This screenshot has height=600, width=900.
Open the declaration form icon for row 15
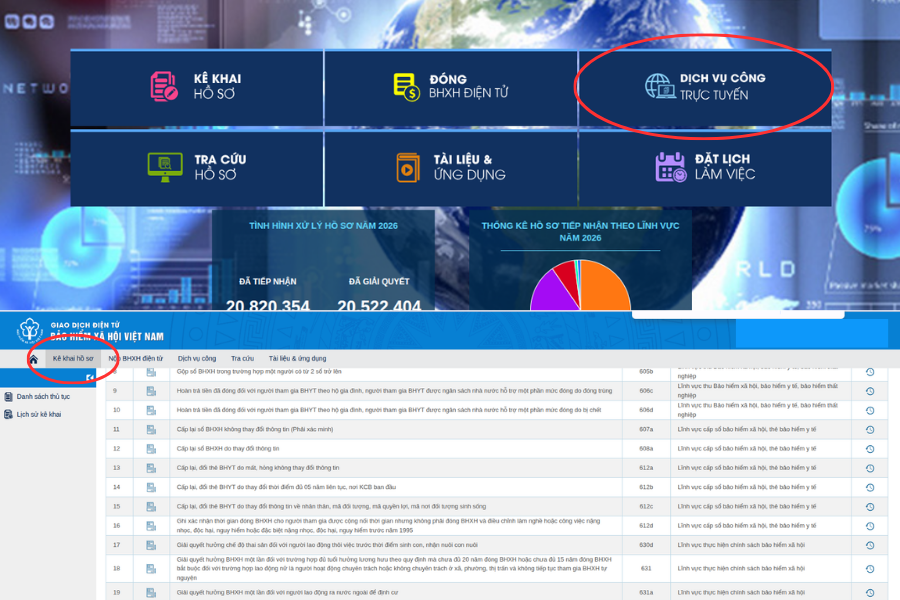[151, 506]
